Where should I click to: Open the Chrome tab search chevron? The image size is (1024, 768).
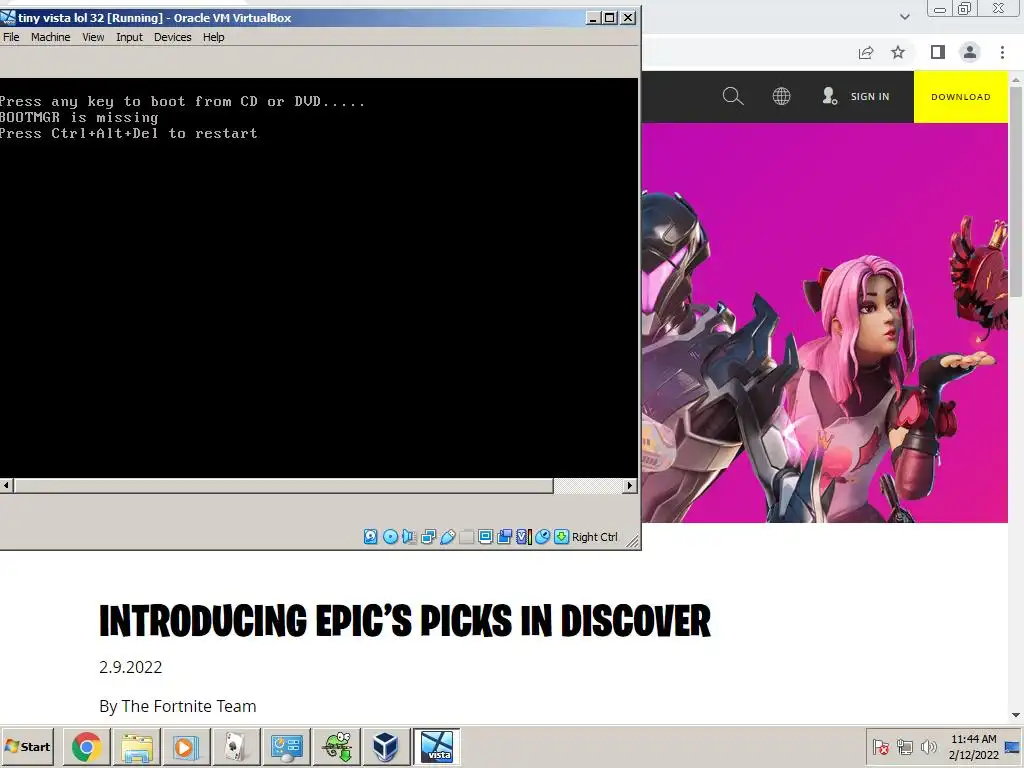tap(904, 17)
